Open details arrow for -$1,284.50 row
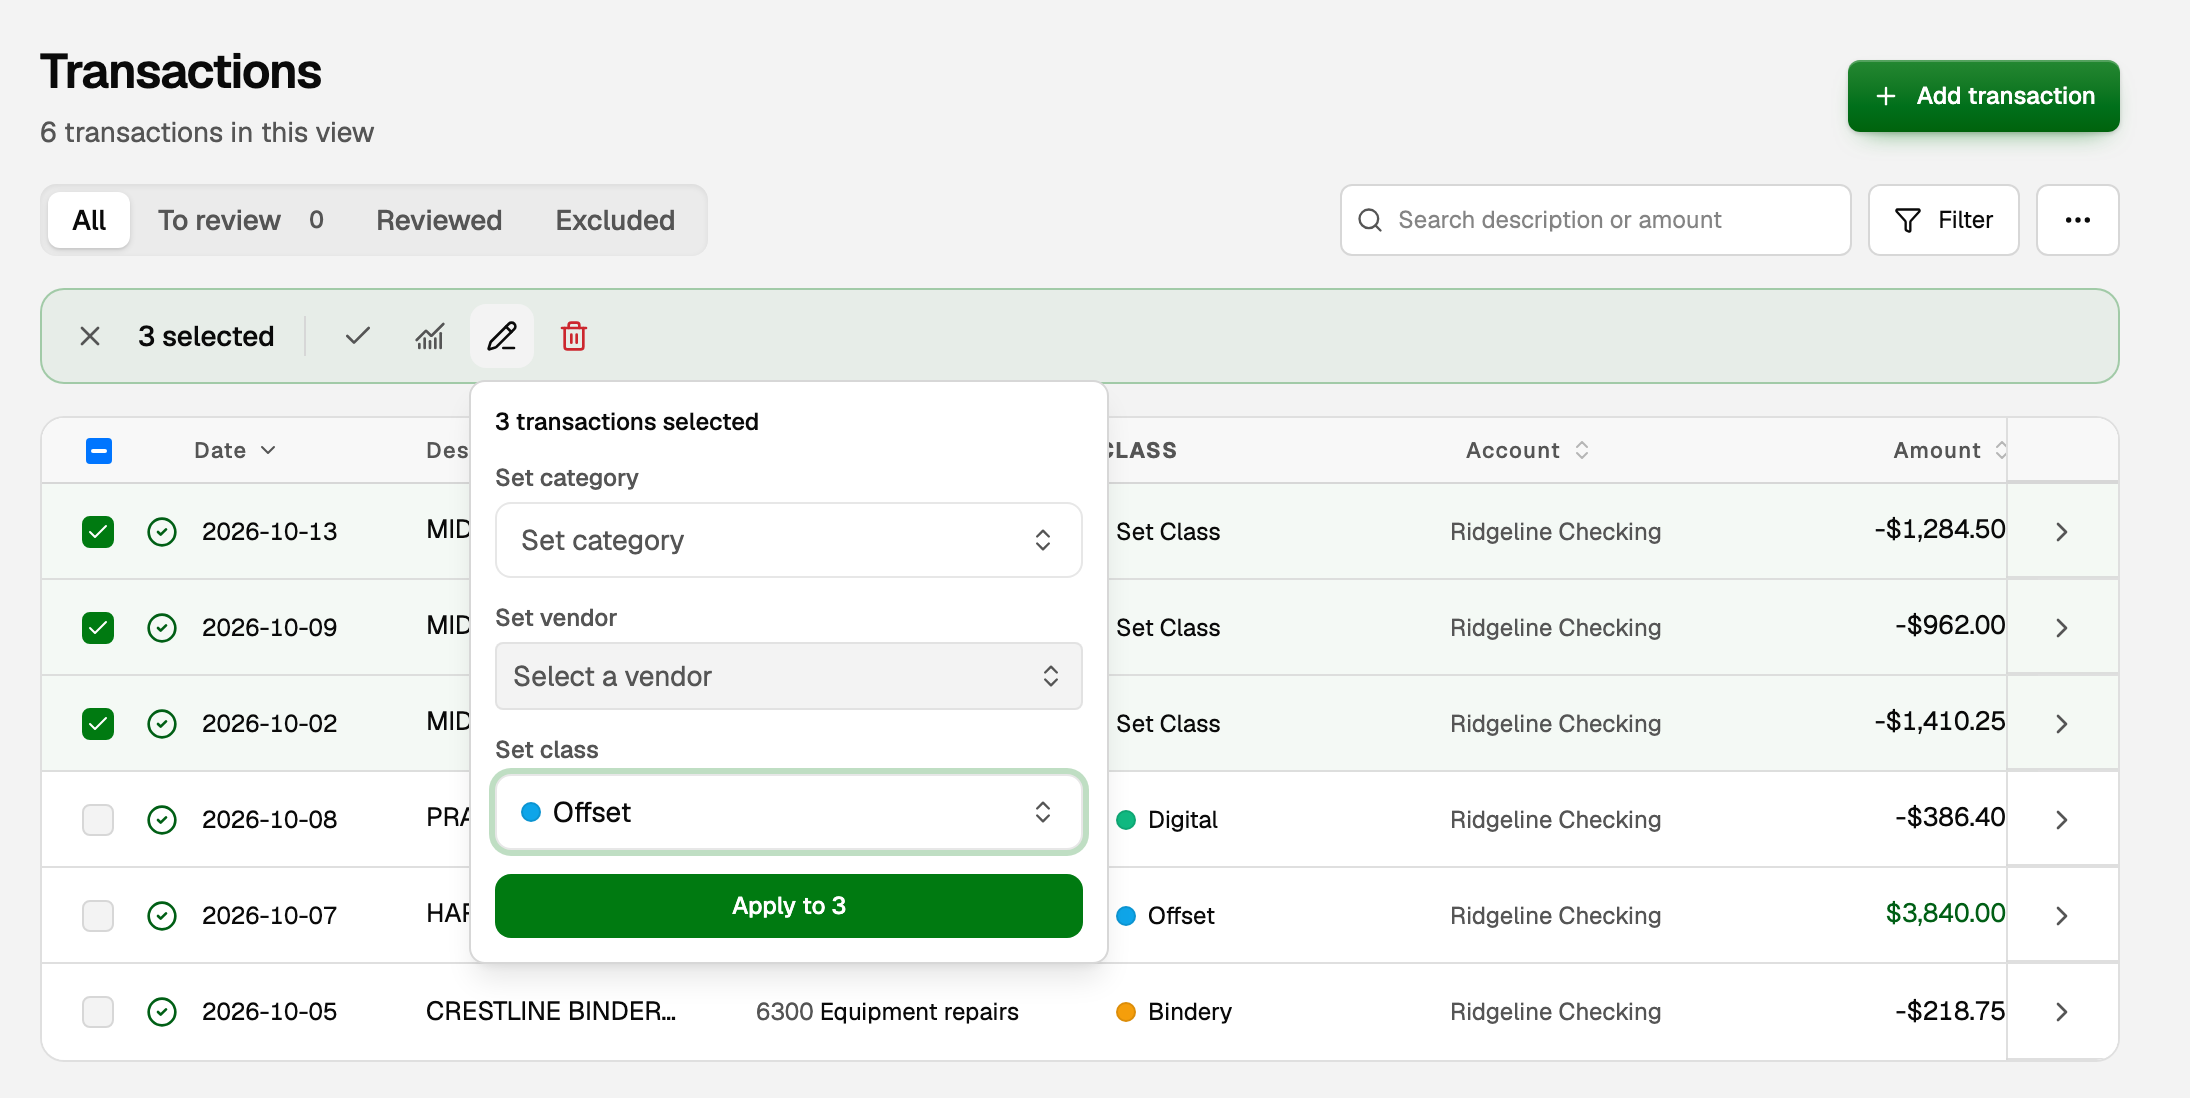 [x=2062, y=532]
